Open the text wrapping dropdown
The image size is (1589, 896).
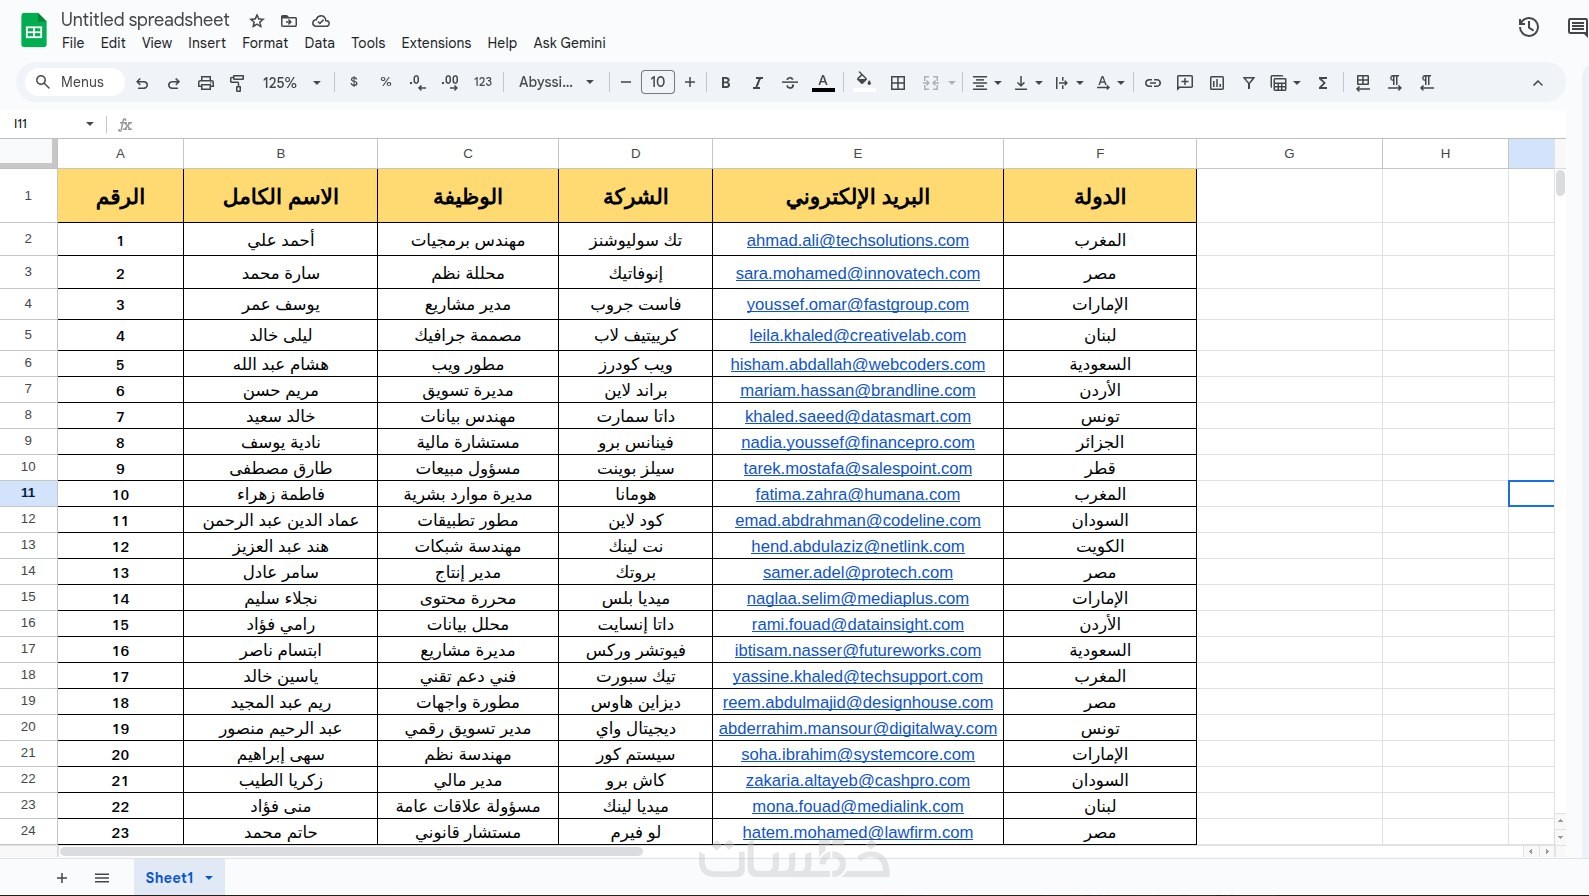[1069, 83]
